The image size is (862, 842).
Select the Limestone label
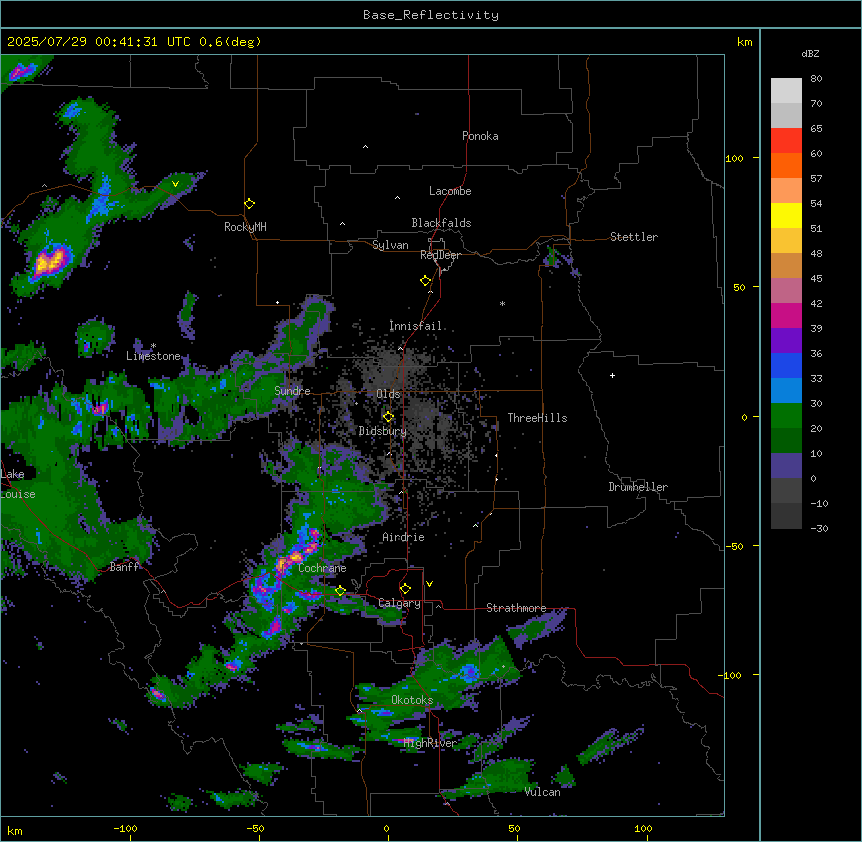(153, 356)
